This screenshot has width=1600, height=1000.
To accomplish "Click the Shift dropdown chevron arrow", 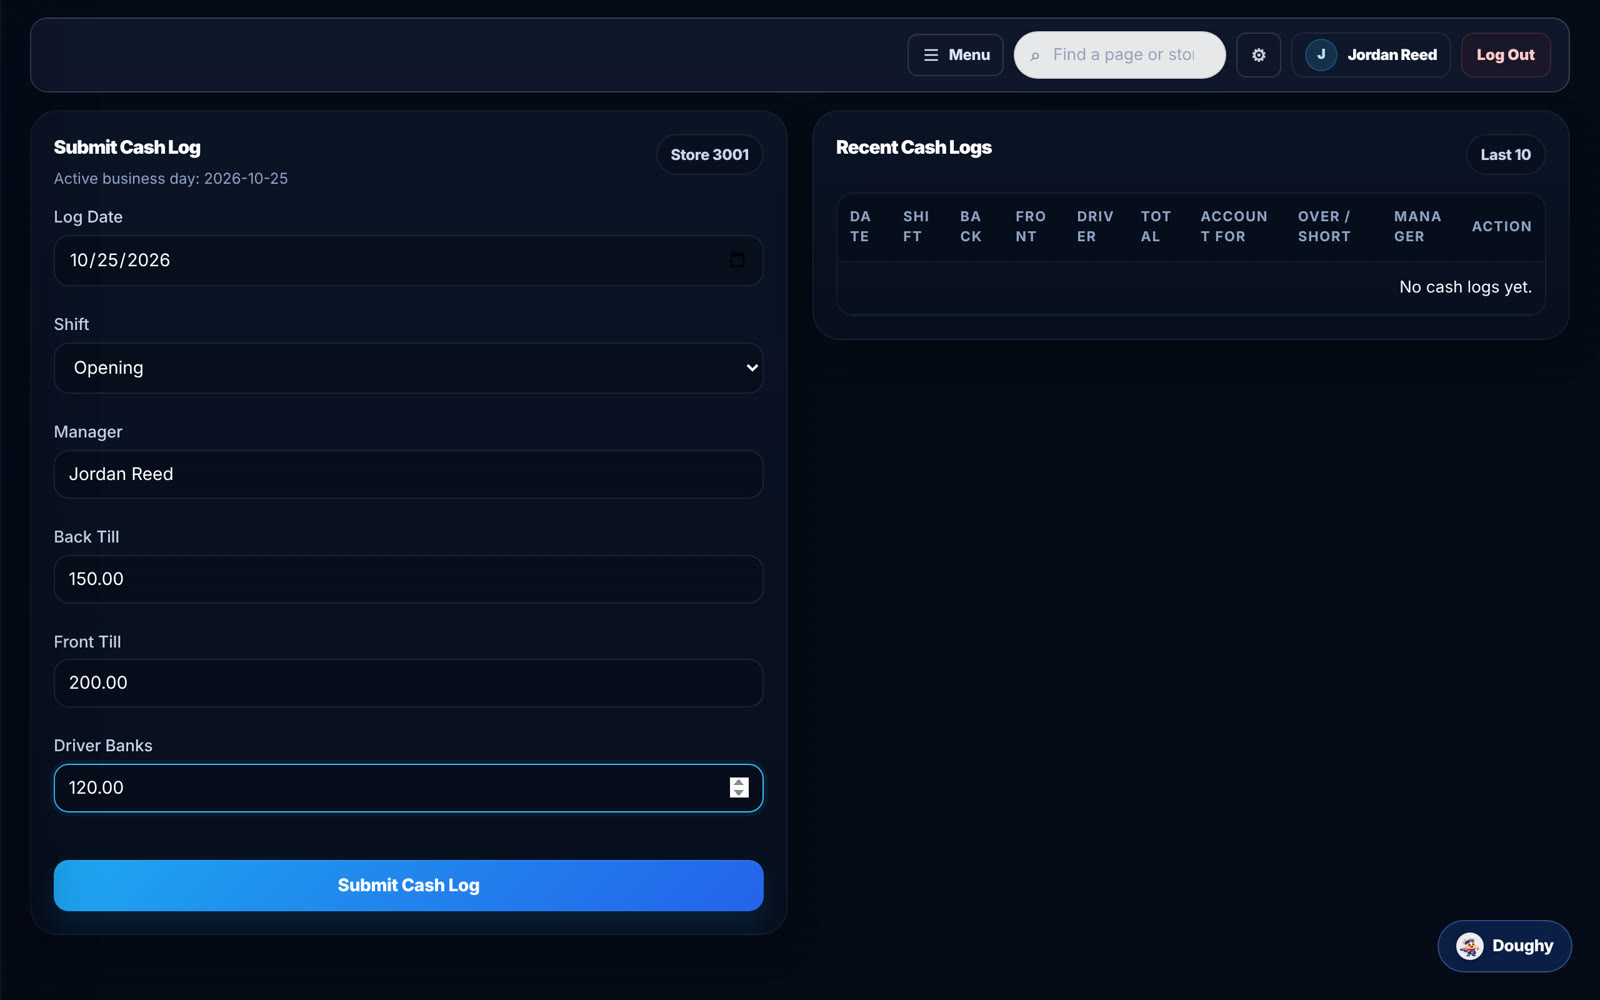I will coord(752,368).
